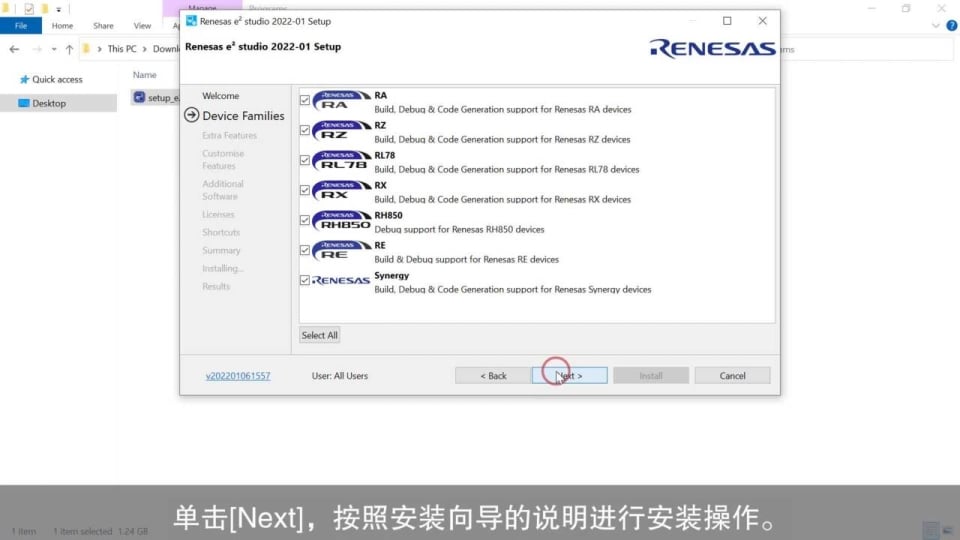
Task: Click the Renesas RE logo icon
Action: pos(342,250)
